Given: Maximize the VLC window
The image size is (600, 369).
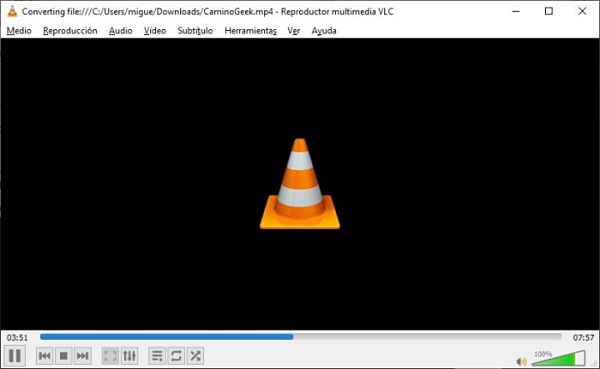Looking at the screenshot, I should click(549, 11).
